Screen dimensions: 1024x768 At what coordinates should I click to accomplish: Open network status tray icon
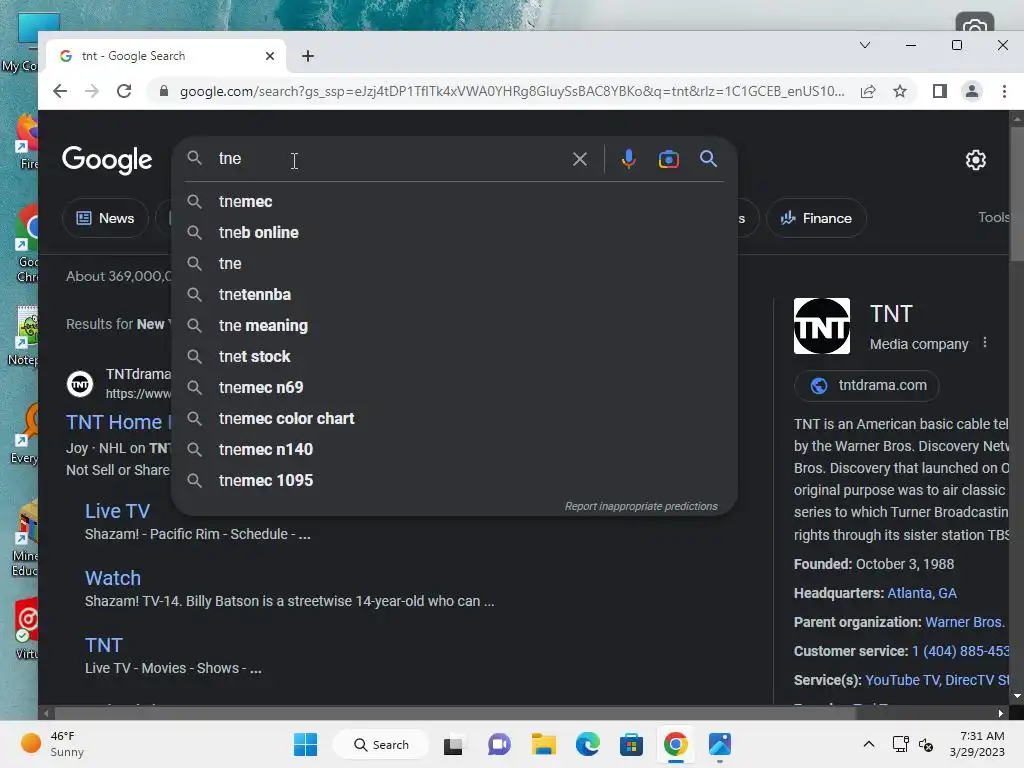901,744
